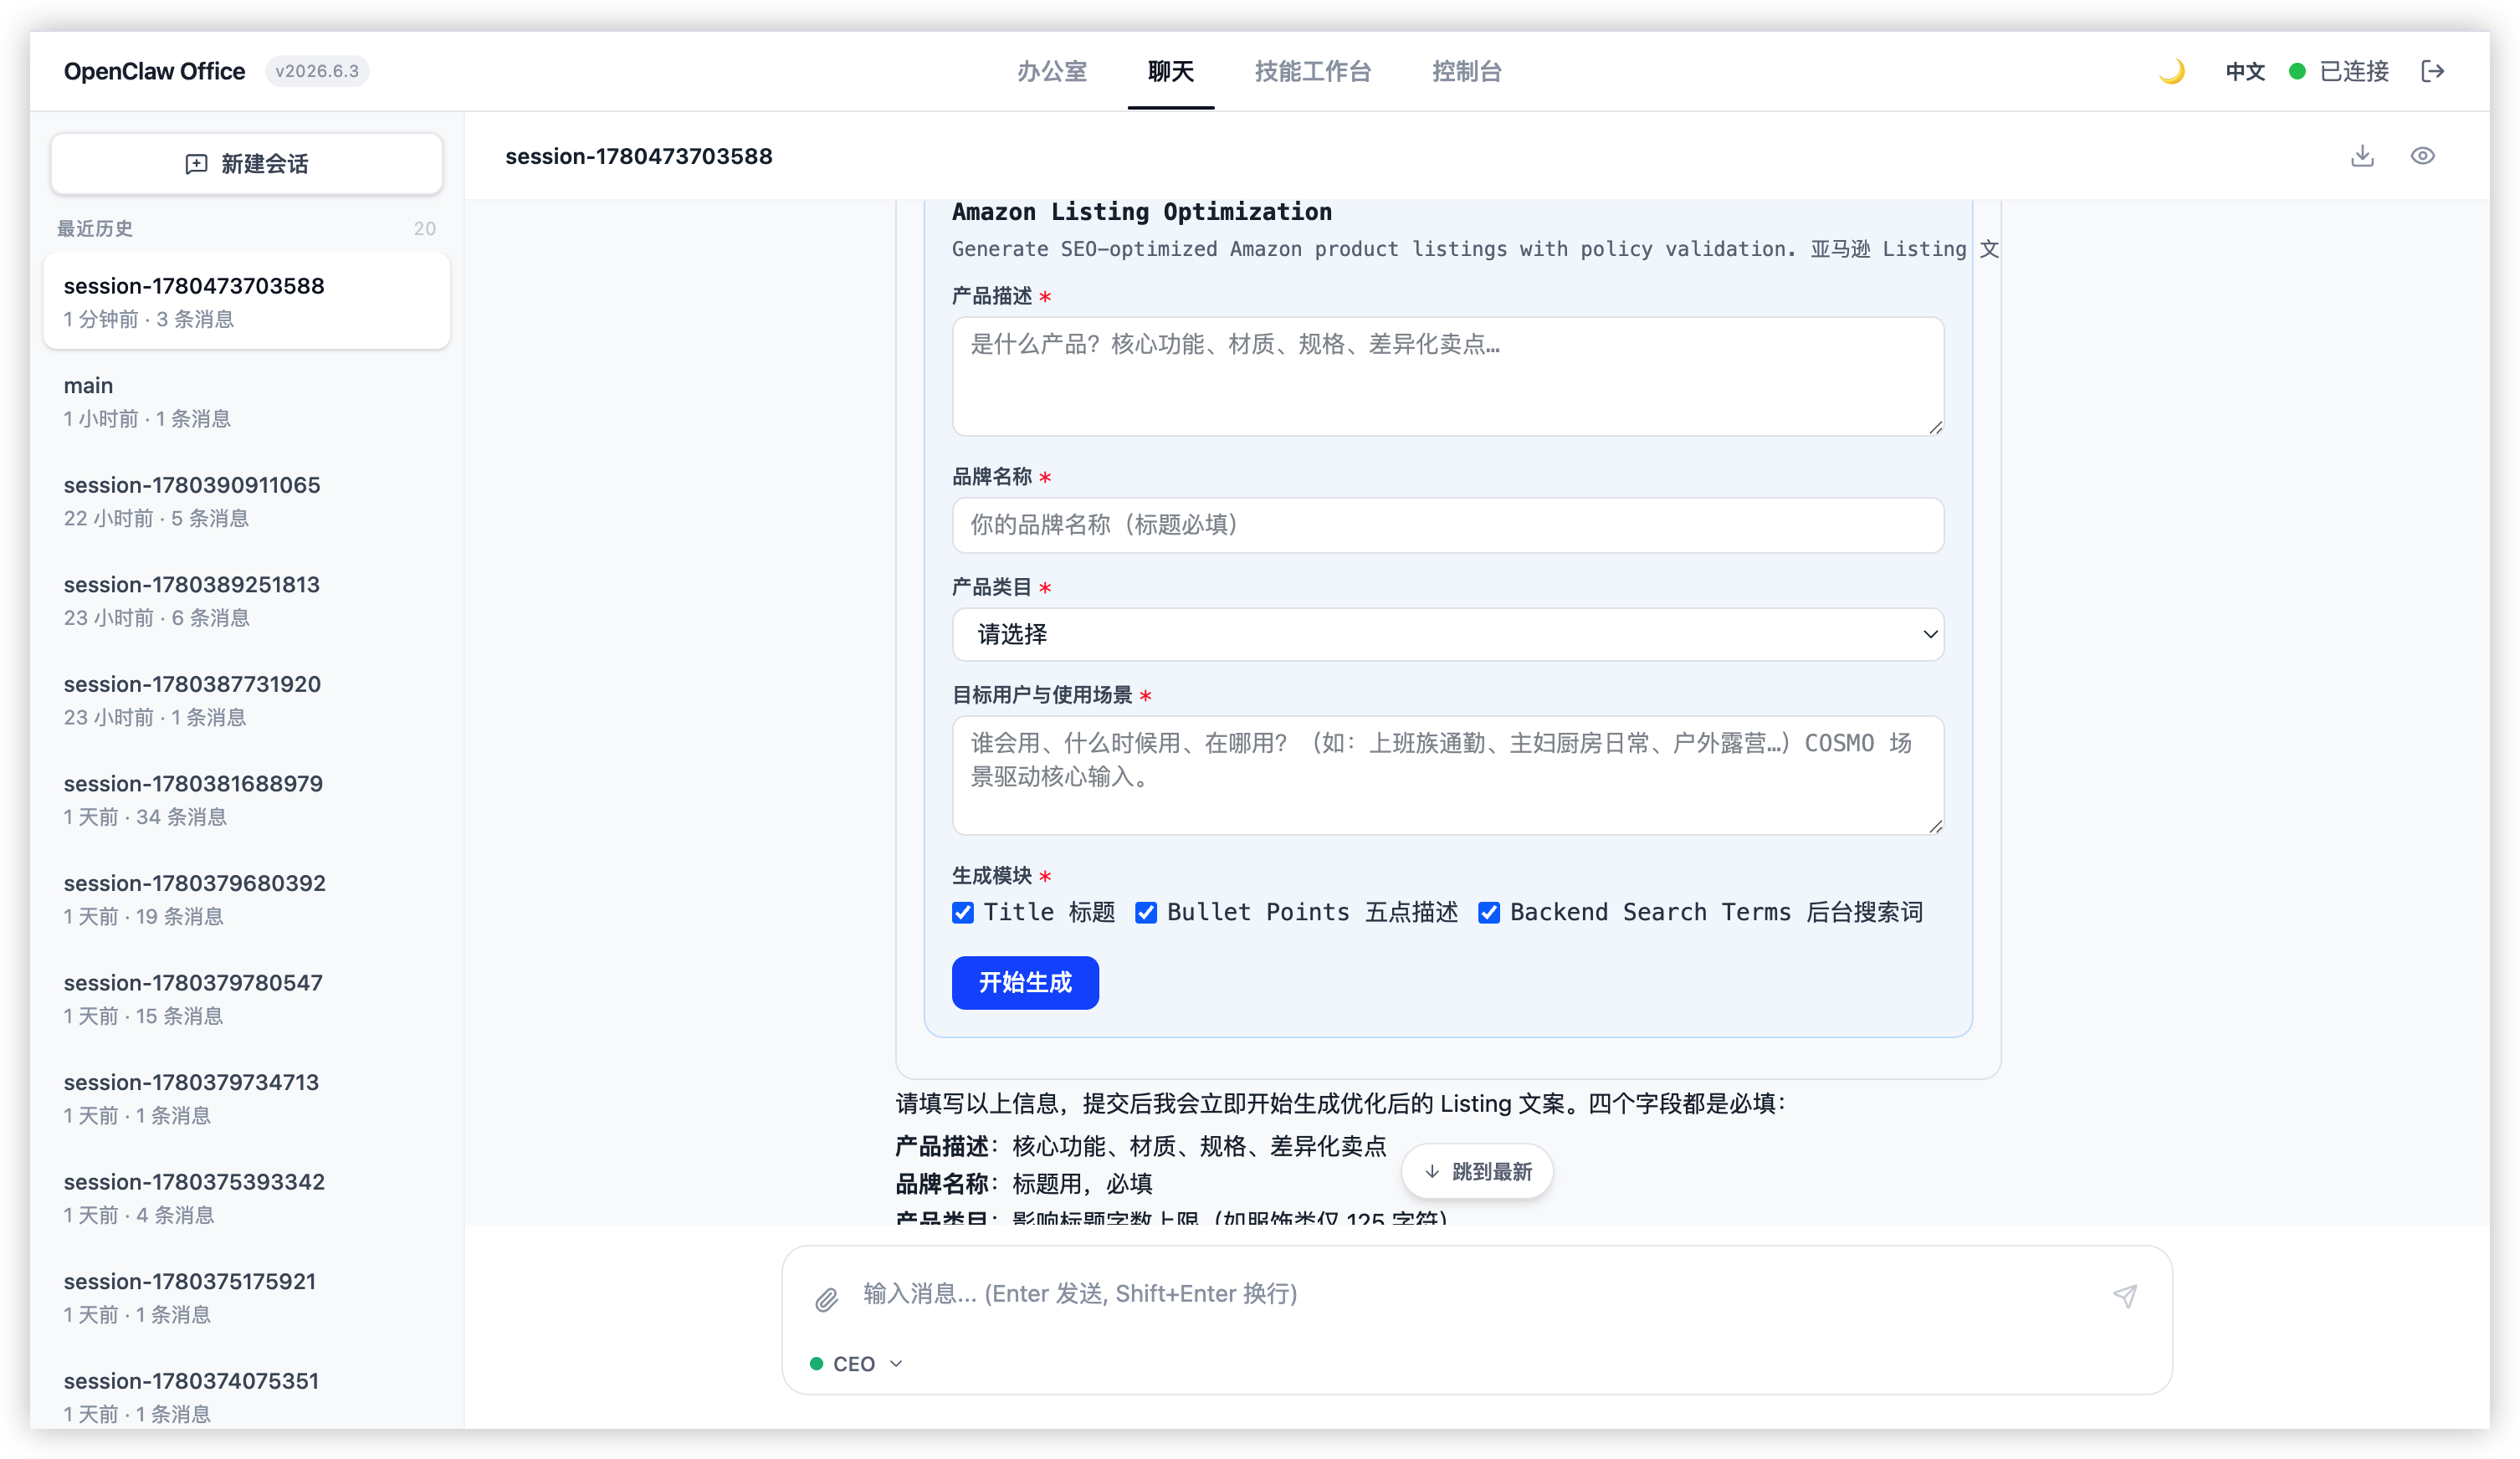
Task: Click the v2026.6.3 version badge
Action: pos(316,71)
